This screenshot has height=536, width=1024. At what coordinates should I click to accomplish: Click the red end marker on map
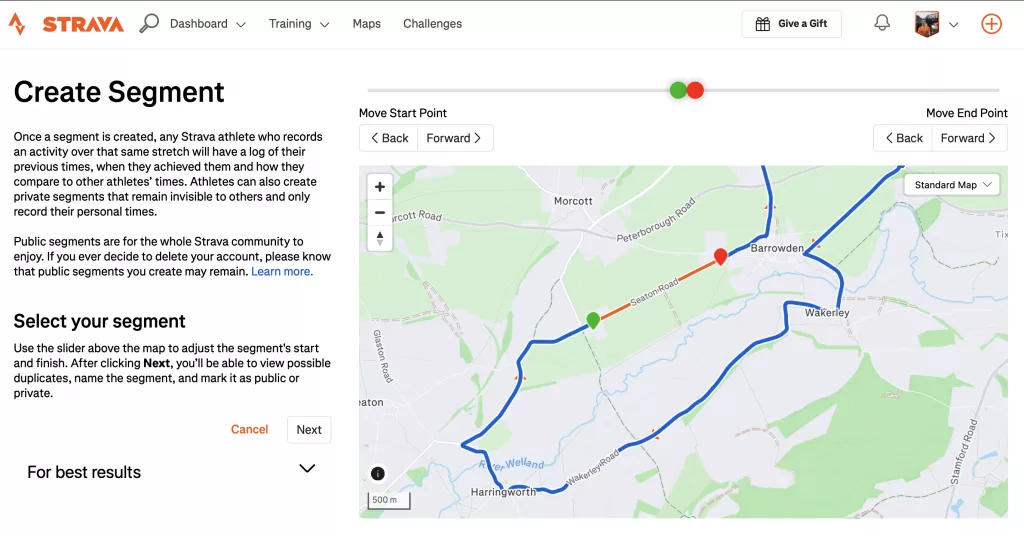tap(720, 257)
